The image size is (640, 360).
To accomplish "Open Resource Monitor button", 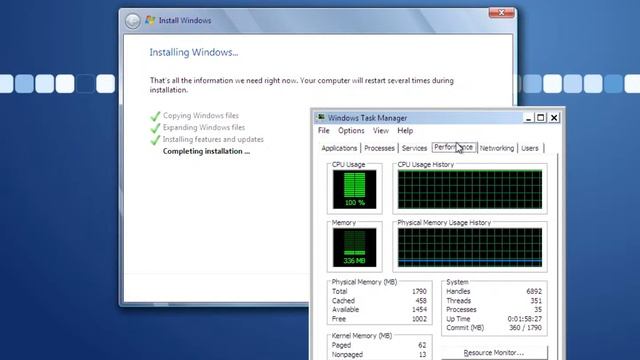I will click(x=494, y=353).
